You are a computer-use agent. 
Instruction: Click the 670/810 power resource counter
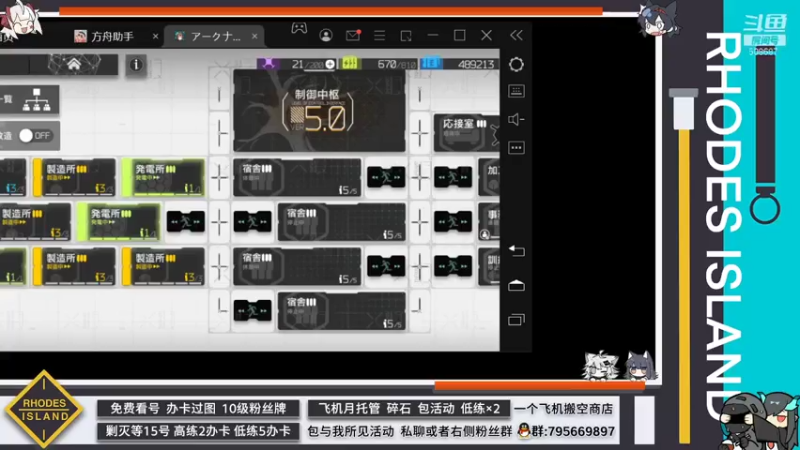[x=379, y=64]
